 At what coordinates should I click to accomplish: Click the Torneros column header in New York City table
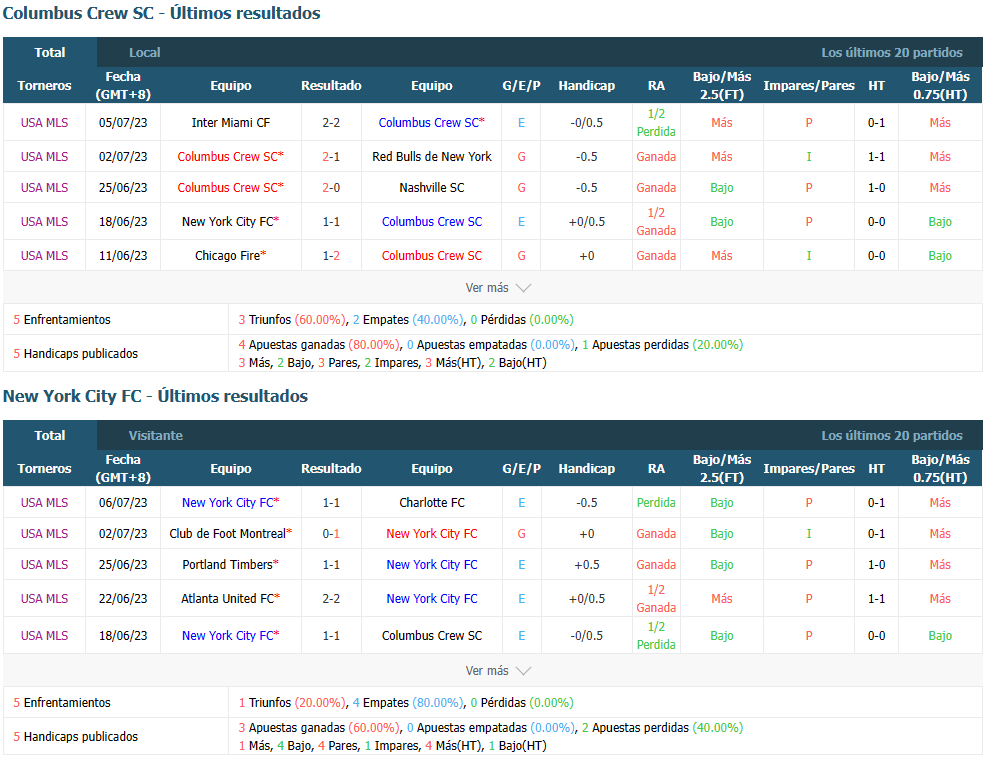point(44,469)
